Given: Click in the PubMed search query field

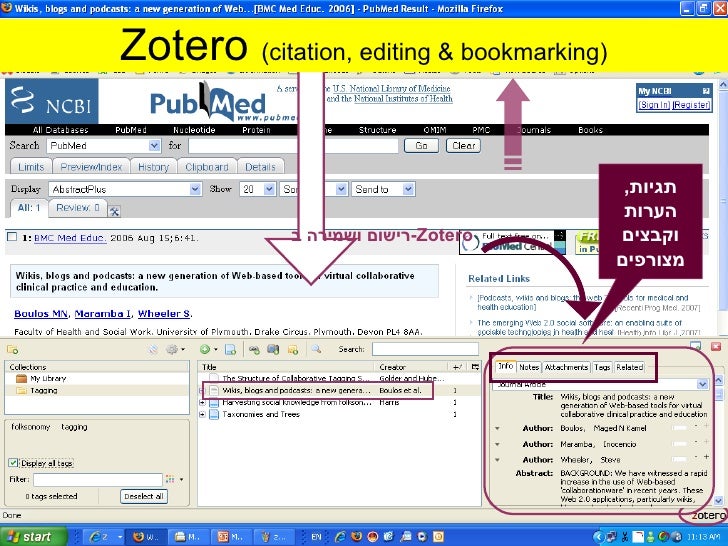Looking at the screenshot, I should (293, 146).
